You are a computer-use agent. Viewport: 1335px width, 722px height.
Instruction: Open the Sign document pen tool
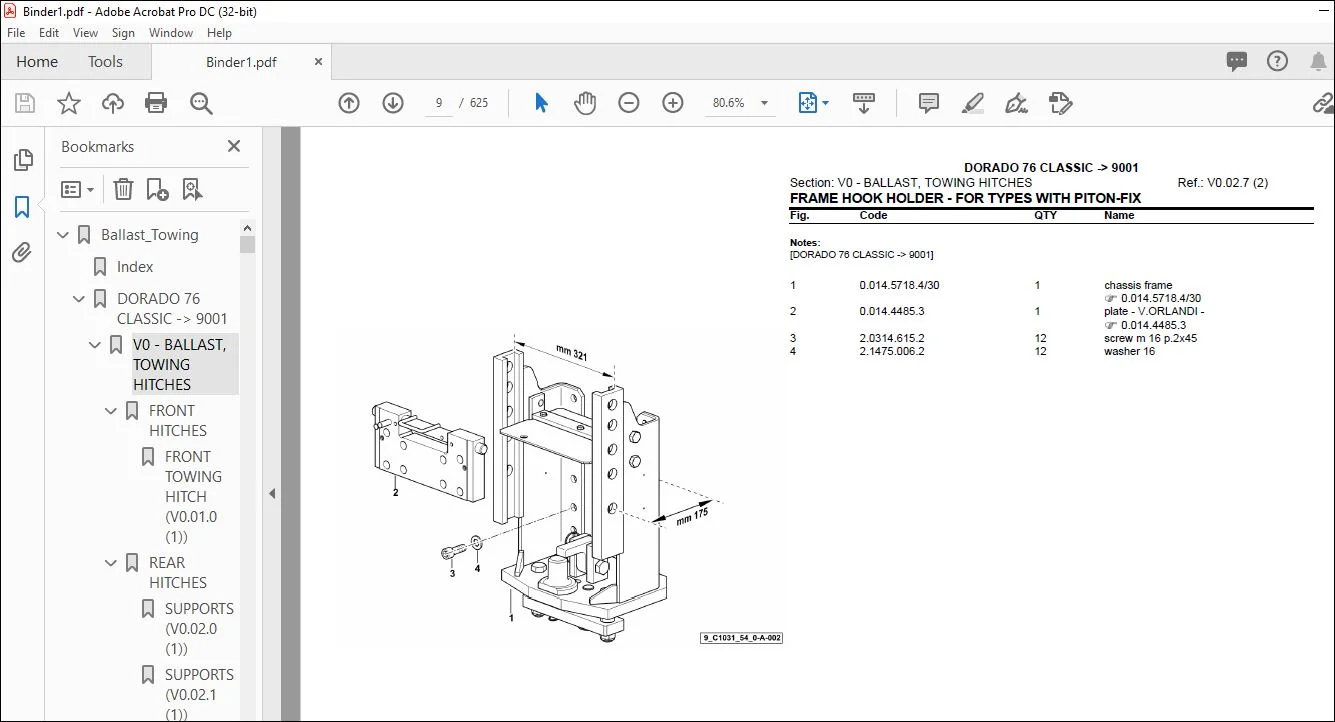(1017, 103)
